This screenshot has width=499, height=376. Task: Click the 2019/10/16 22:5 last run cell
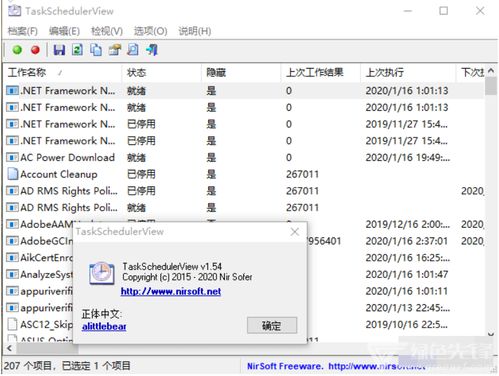click(x=406, y=324)
